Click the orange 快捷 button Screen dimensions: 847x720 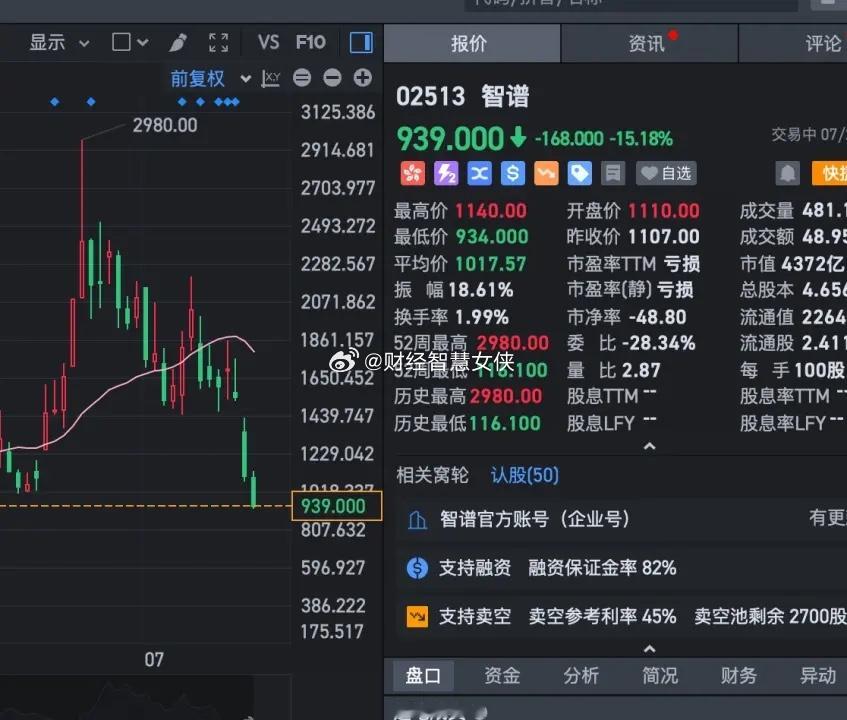[829, 173]
